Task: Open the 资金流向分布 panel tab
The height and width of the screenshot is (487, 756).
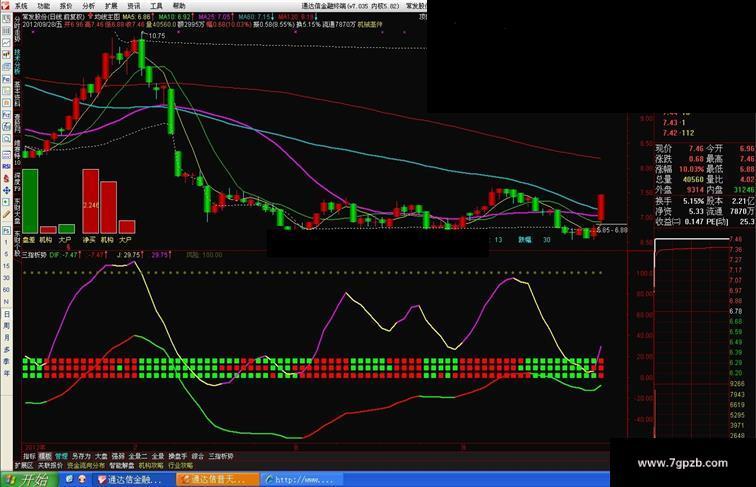Action: (x=86, y=466)
